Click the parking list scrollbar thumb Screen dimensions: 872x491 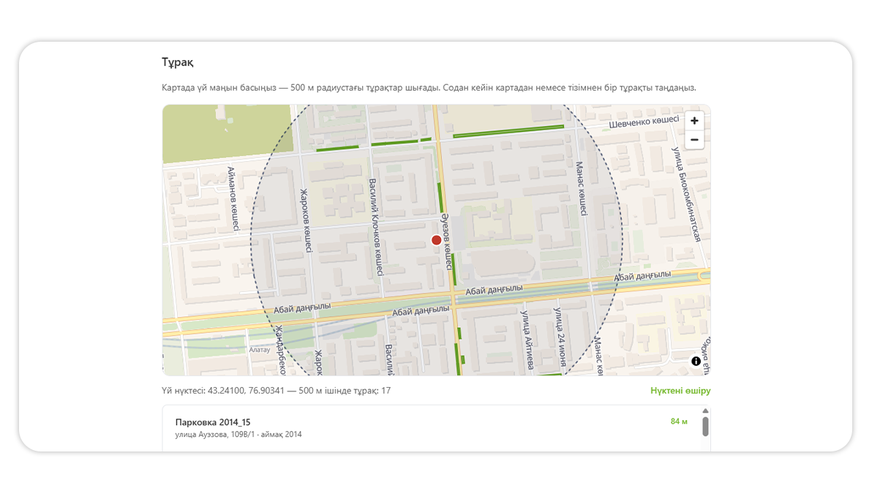[x=705, y=426]
